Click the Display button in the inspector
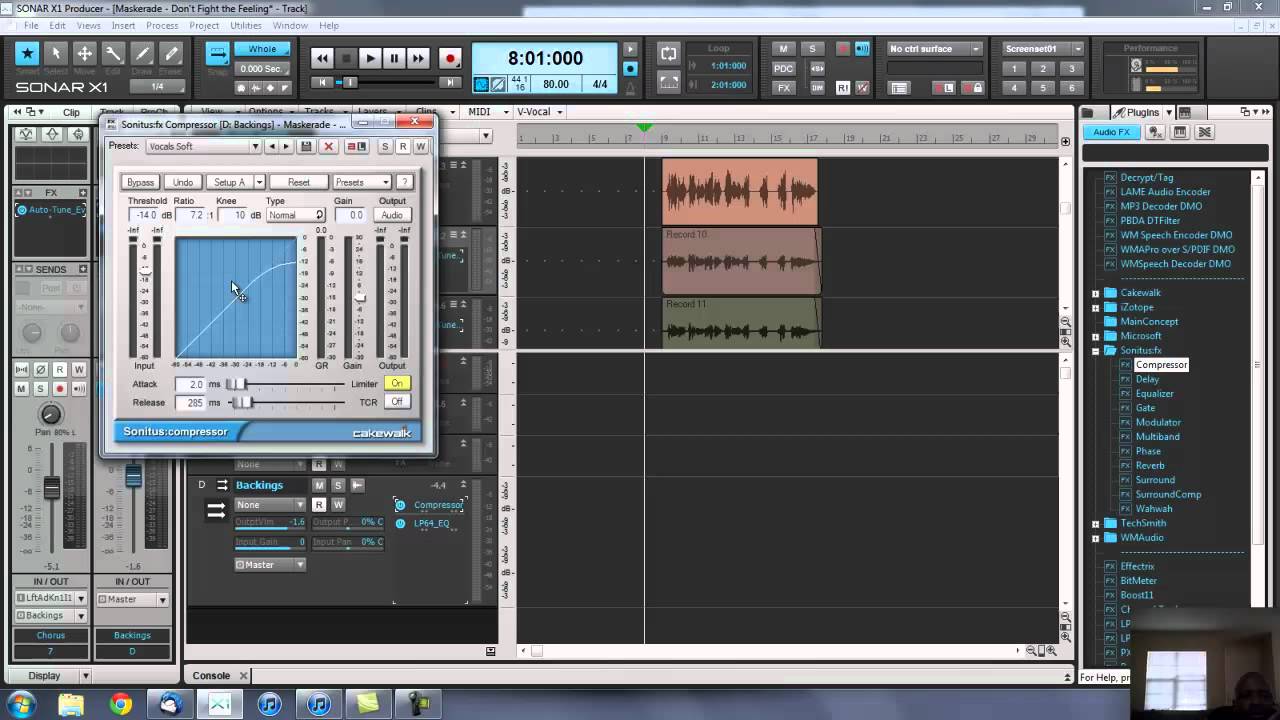Image resolution: width=1280 pixels, height=720 pixels. point(44,676)
